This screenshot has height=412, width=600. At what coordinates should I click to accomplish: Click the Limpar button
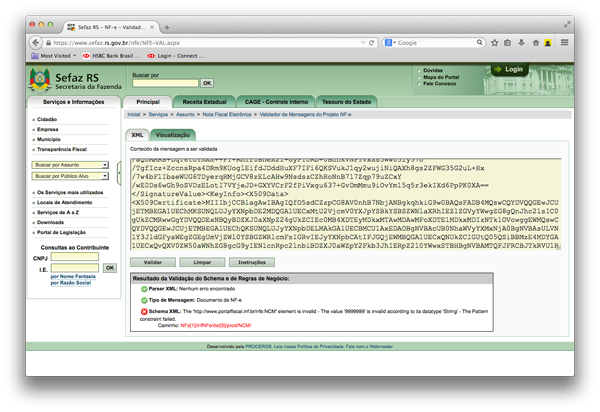(x=202, y=262)
